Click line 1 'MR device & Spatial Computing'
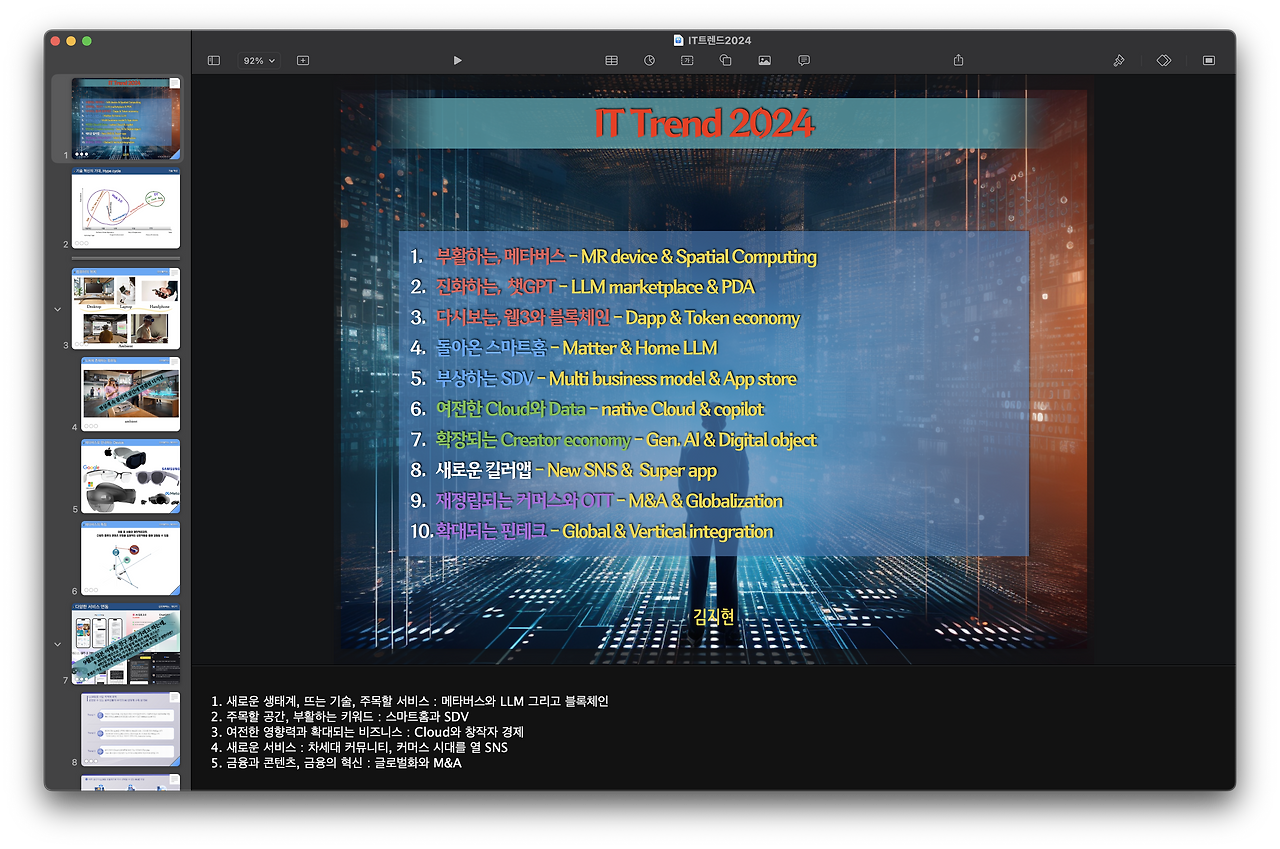This screenshot has height=849, width=1280. coord(698,257)
